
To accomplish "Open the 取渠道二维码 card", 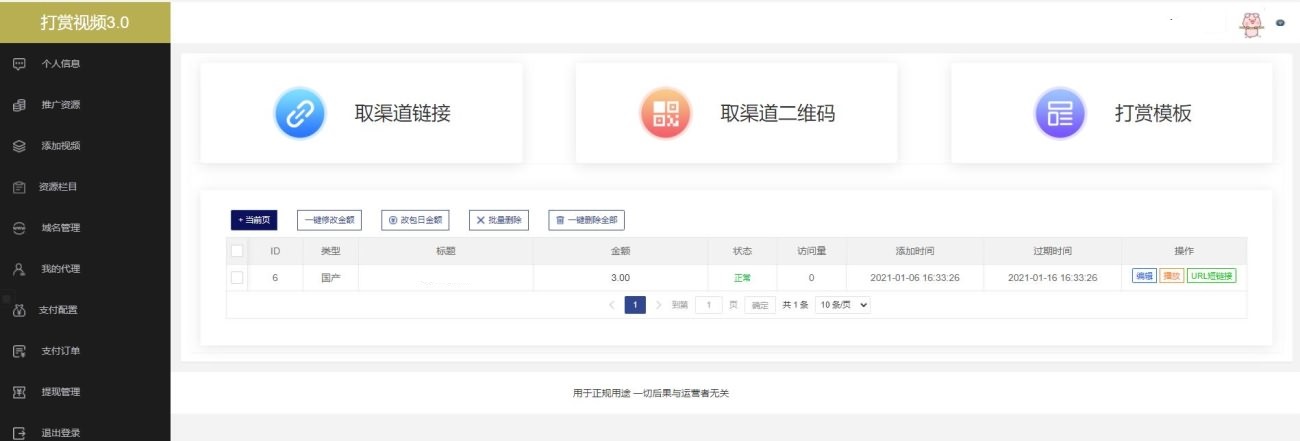I will tap(736, 113).
